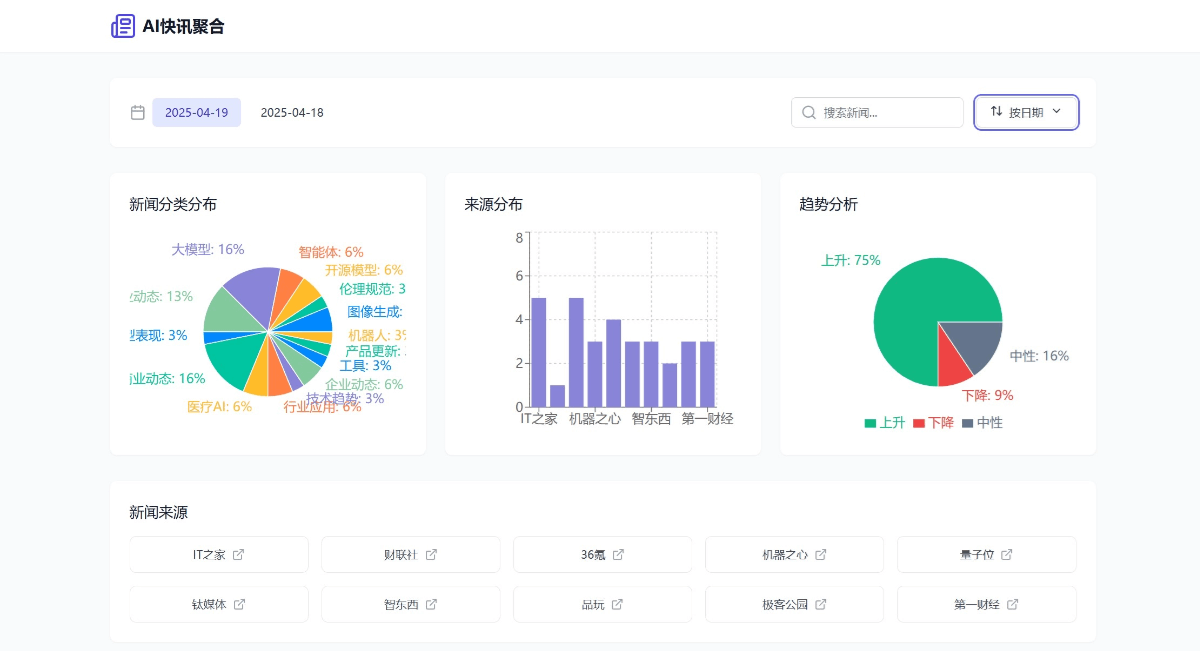This screenshot has height=651, width=1200.
Task: Click the 机器之心 axis label on bar chart
Action: [595, 419]
